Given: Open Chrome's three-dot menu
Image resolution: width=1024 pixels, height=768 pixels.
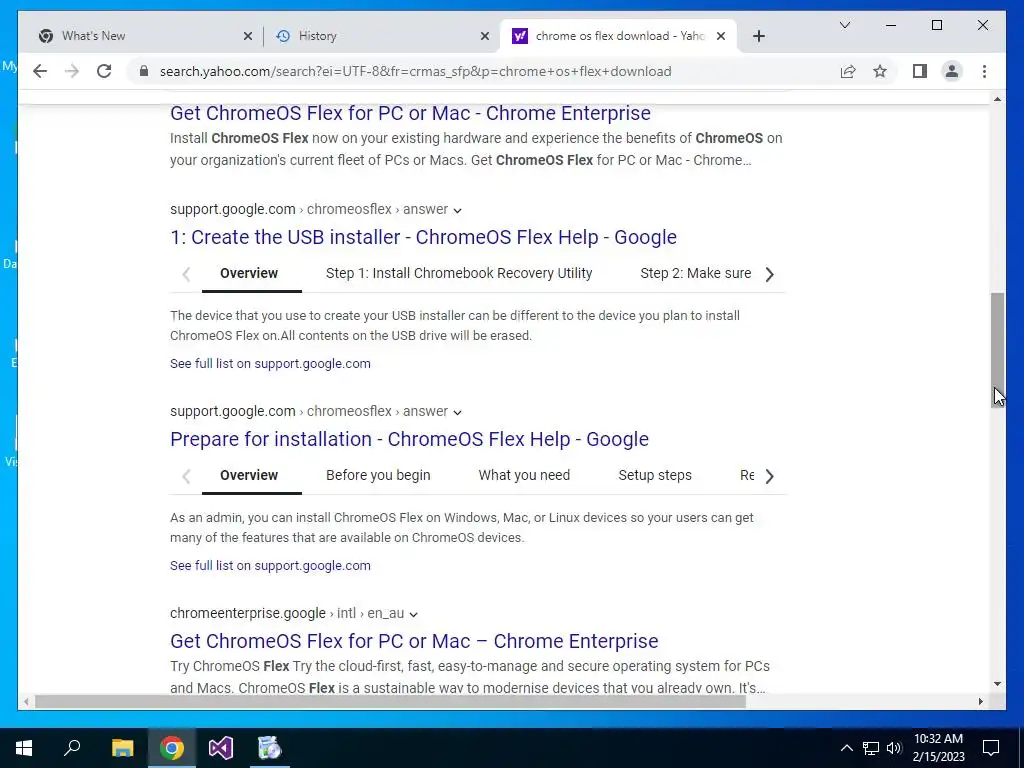Looking at the screenshot, I should point(984,71).
